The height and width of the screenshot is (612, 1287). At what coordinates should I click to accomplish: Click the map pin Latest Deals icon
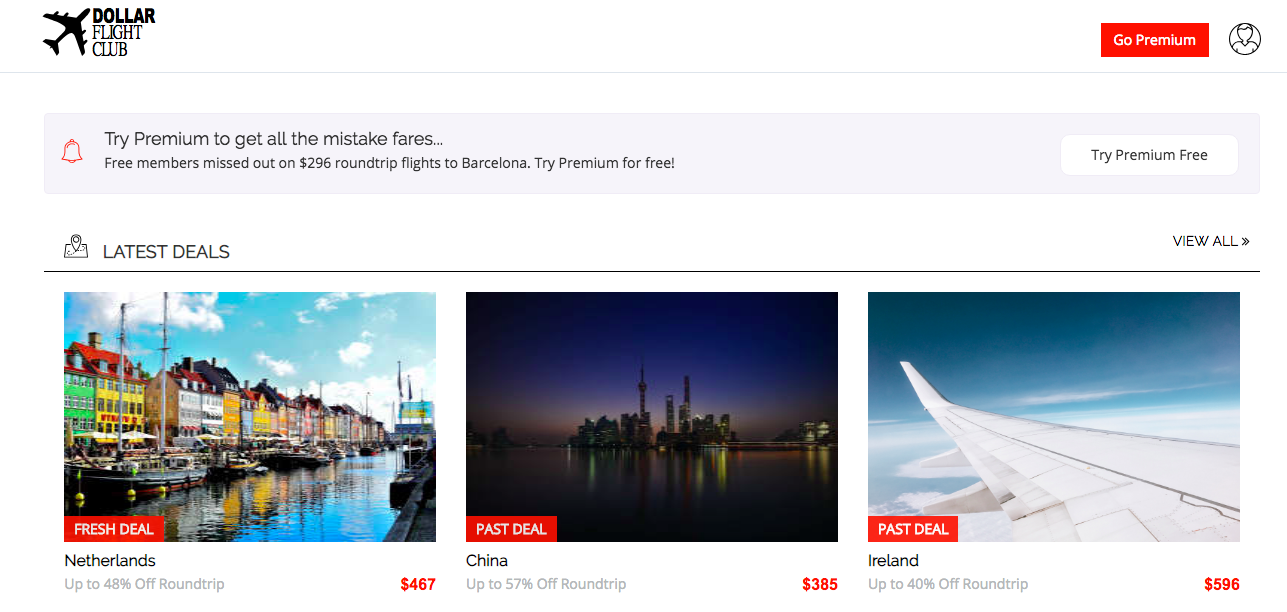coord(76,247)
